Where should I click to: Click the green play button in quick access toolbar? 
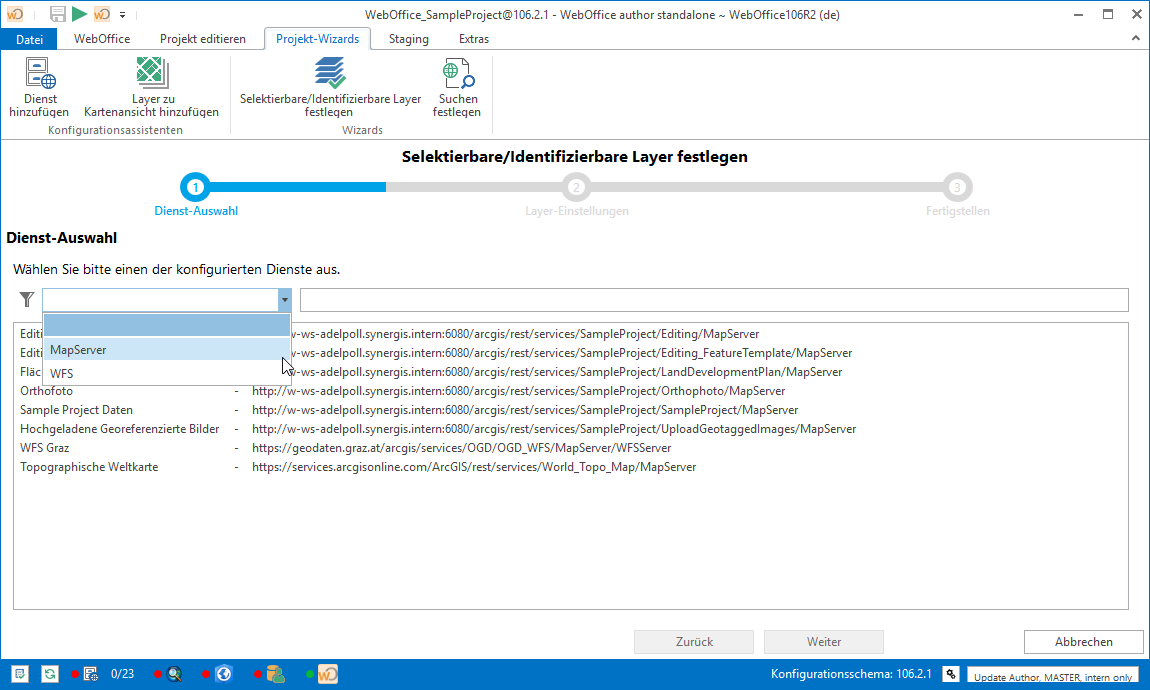79,14
